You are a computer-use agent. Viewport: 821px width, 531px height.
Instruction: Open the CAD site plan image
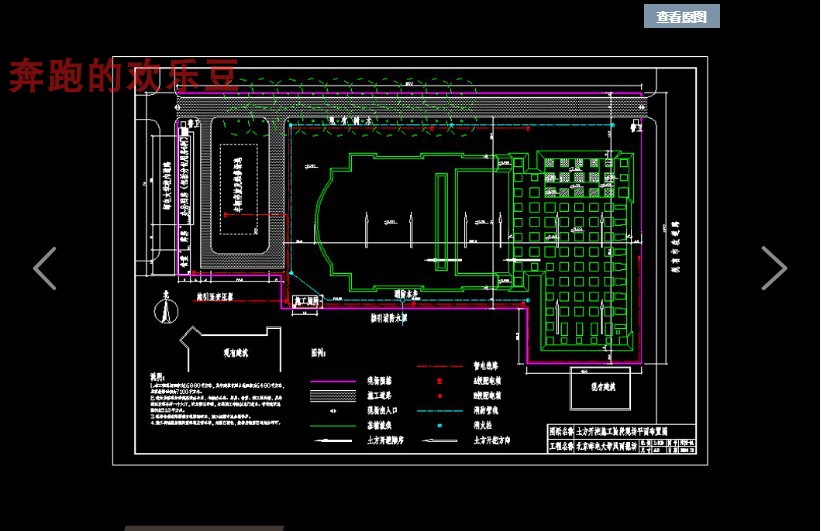pos(410,260)
